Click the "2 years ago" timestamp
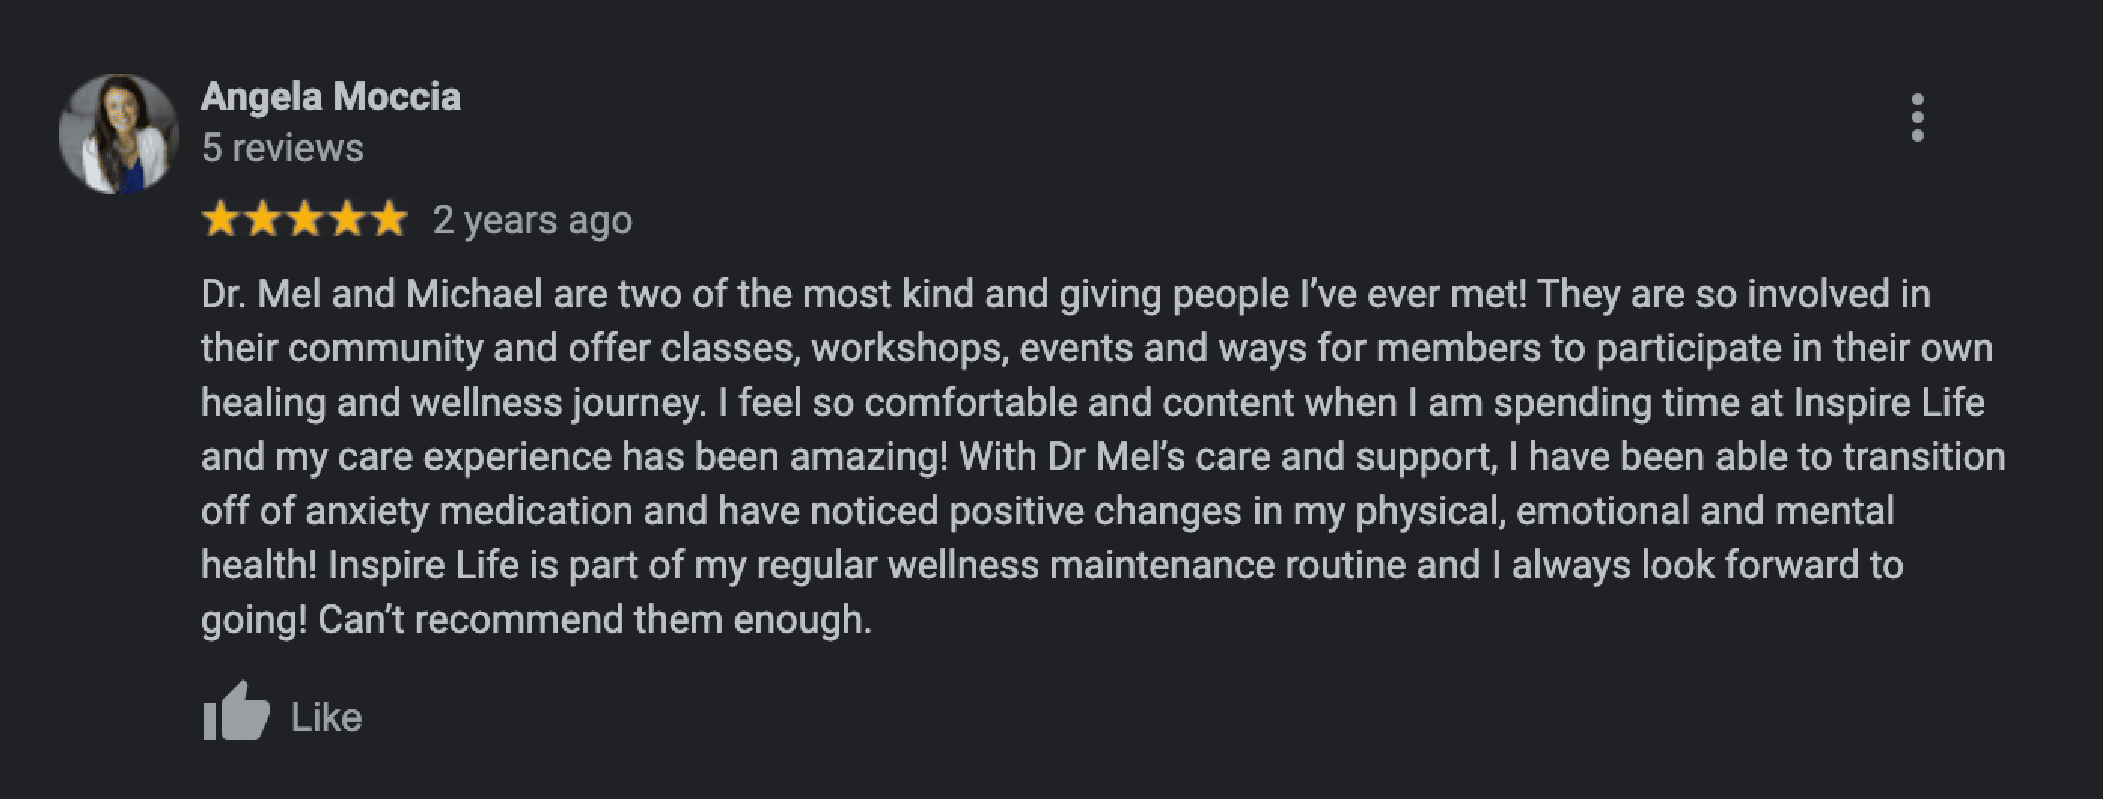 point(532,220)
